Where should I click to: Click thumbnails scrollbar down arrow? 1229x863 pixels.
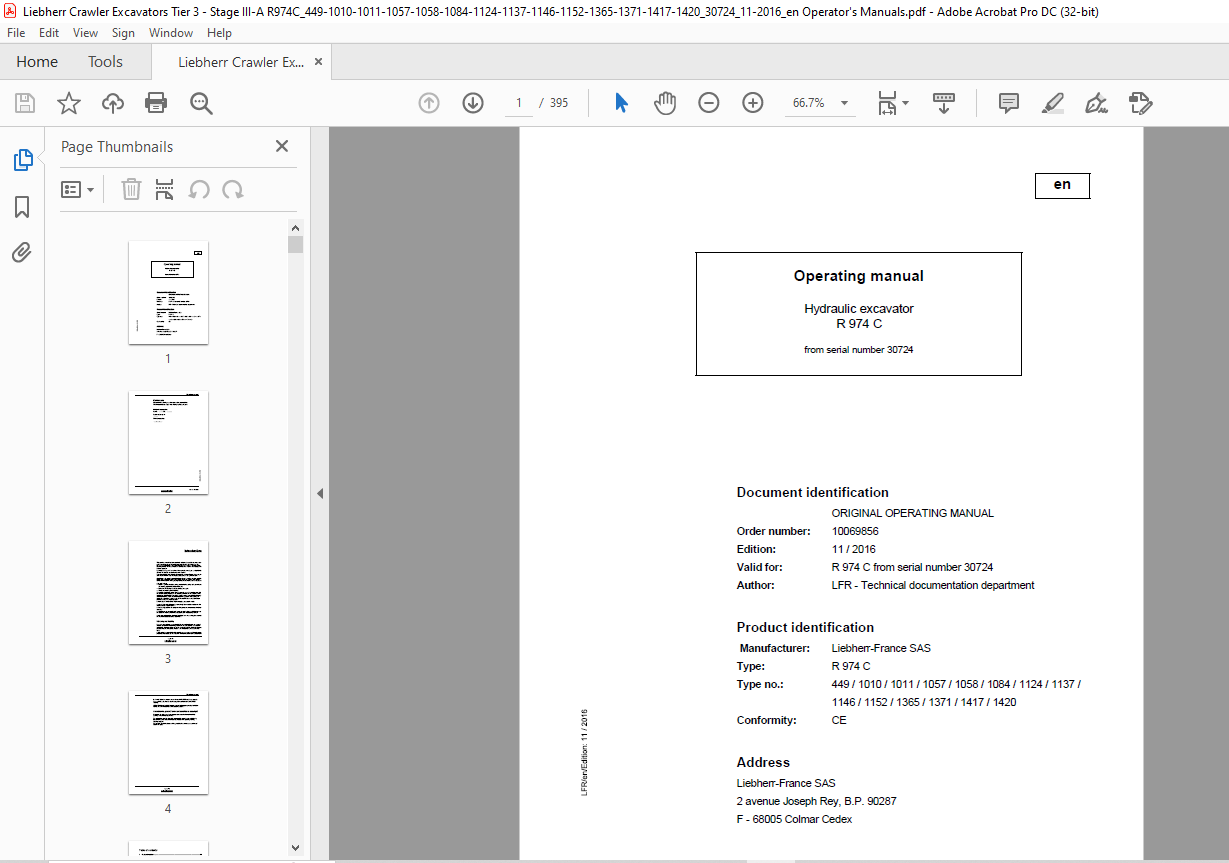[295, 847]
